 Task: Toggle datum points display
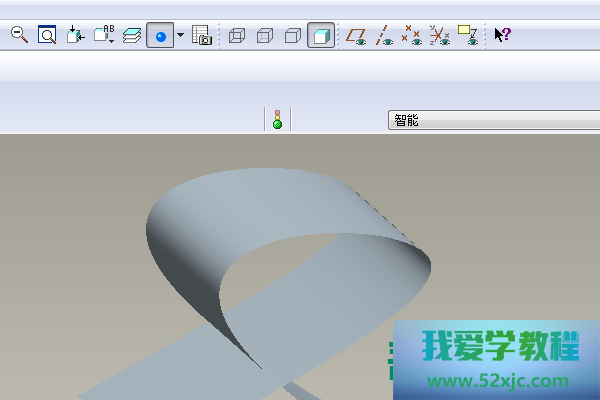410,36
